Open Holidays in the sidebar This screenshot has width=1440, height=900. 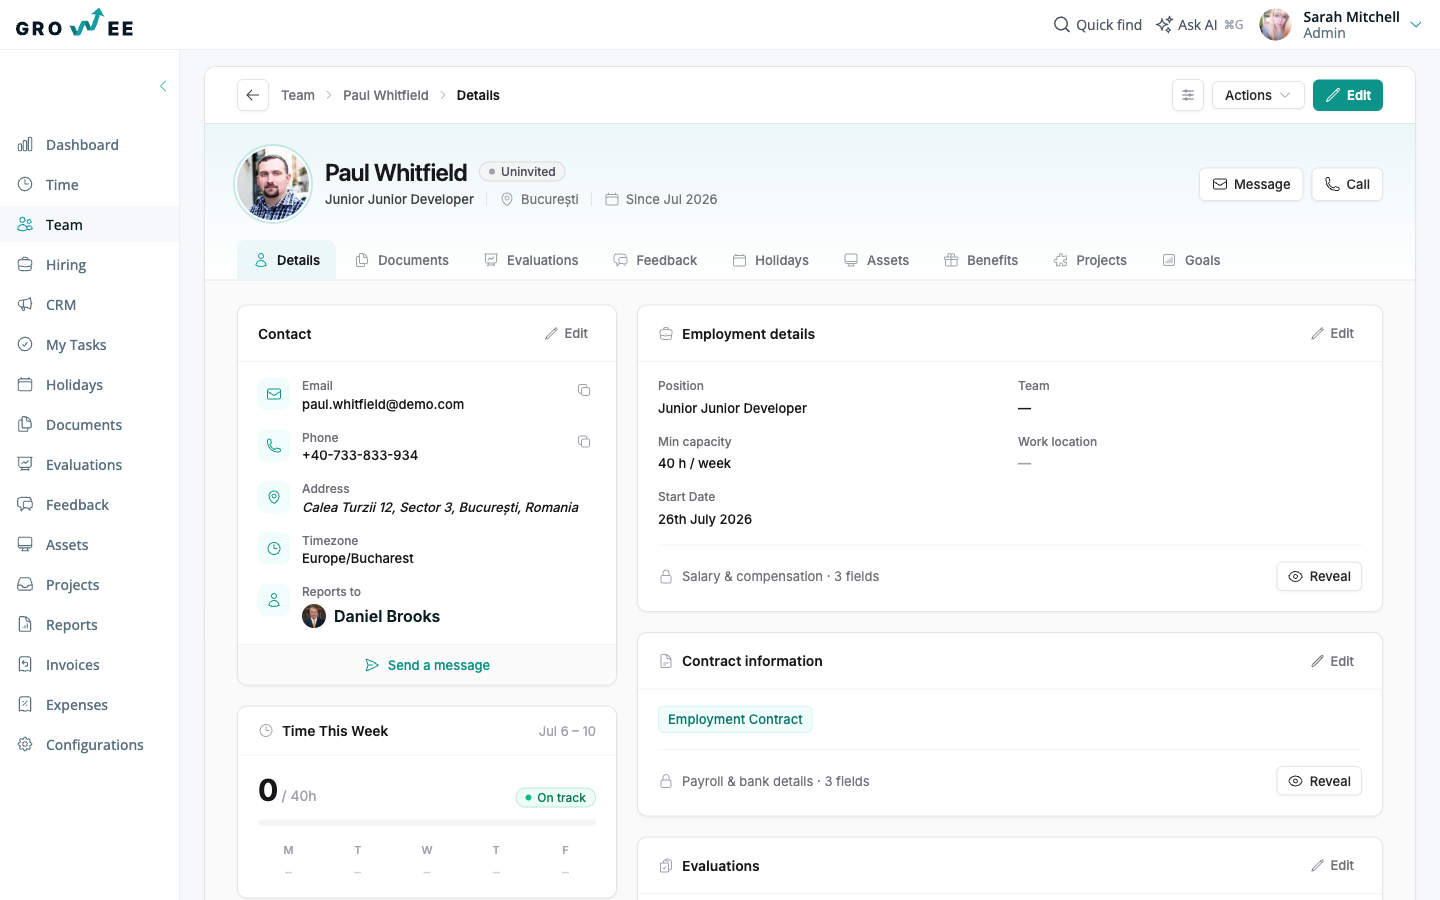coord(89,385)
